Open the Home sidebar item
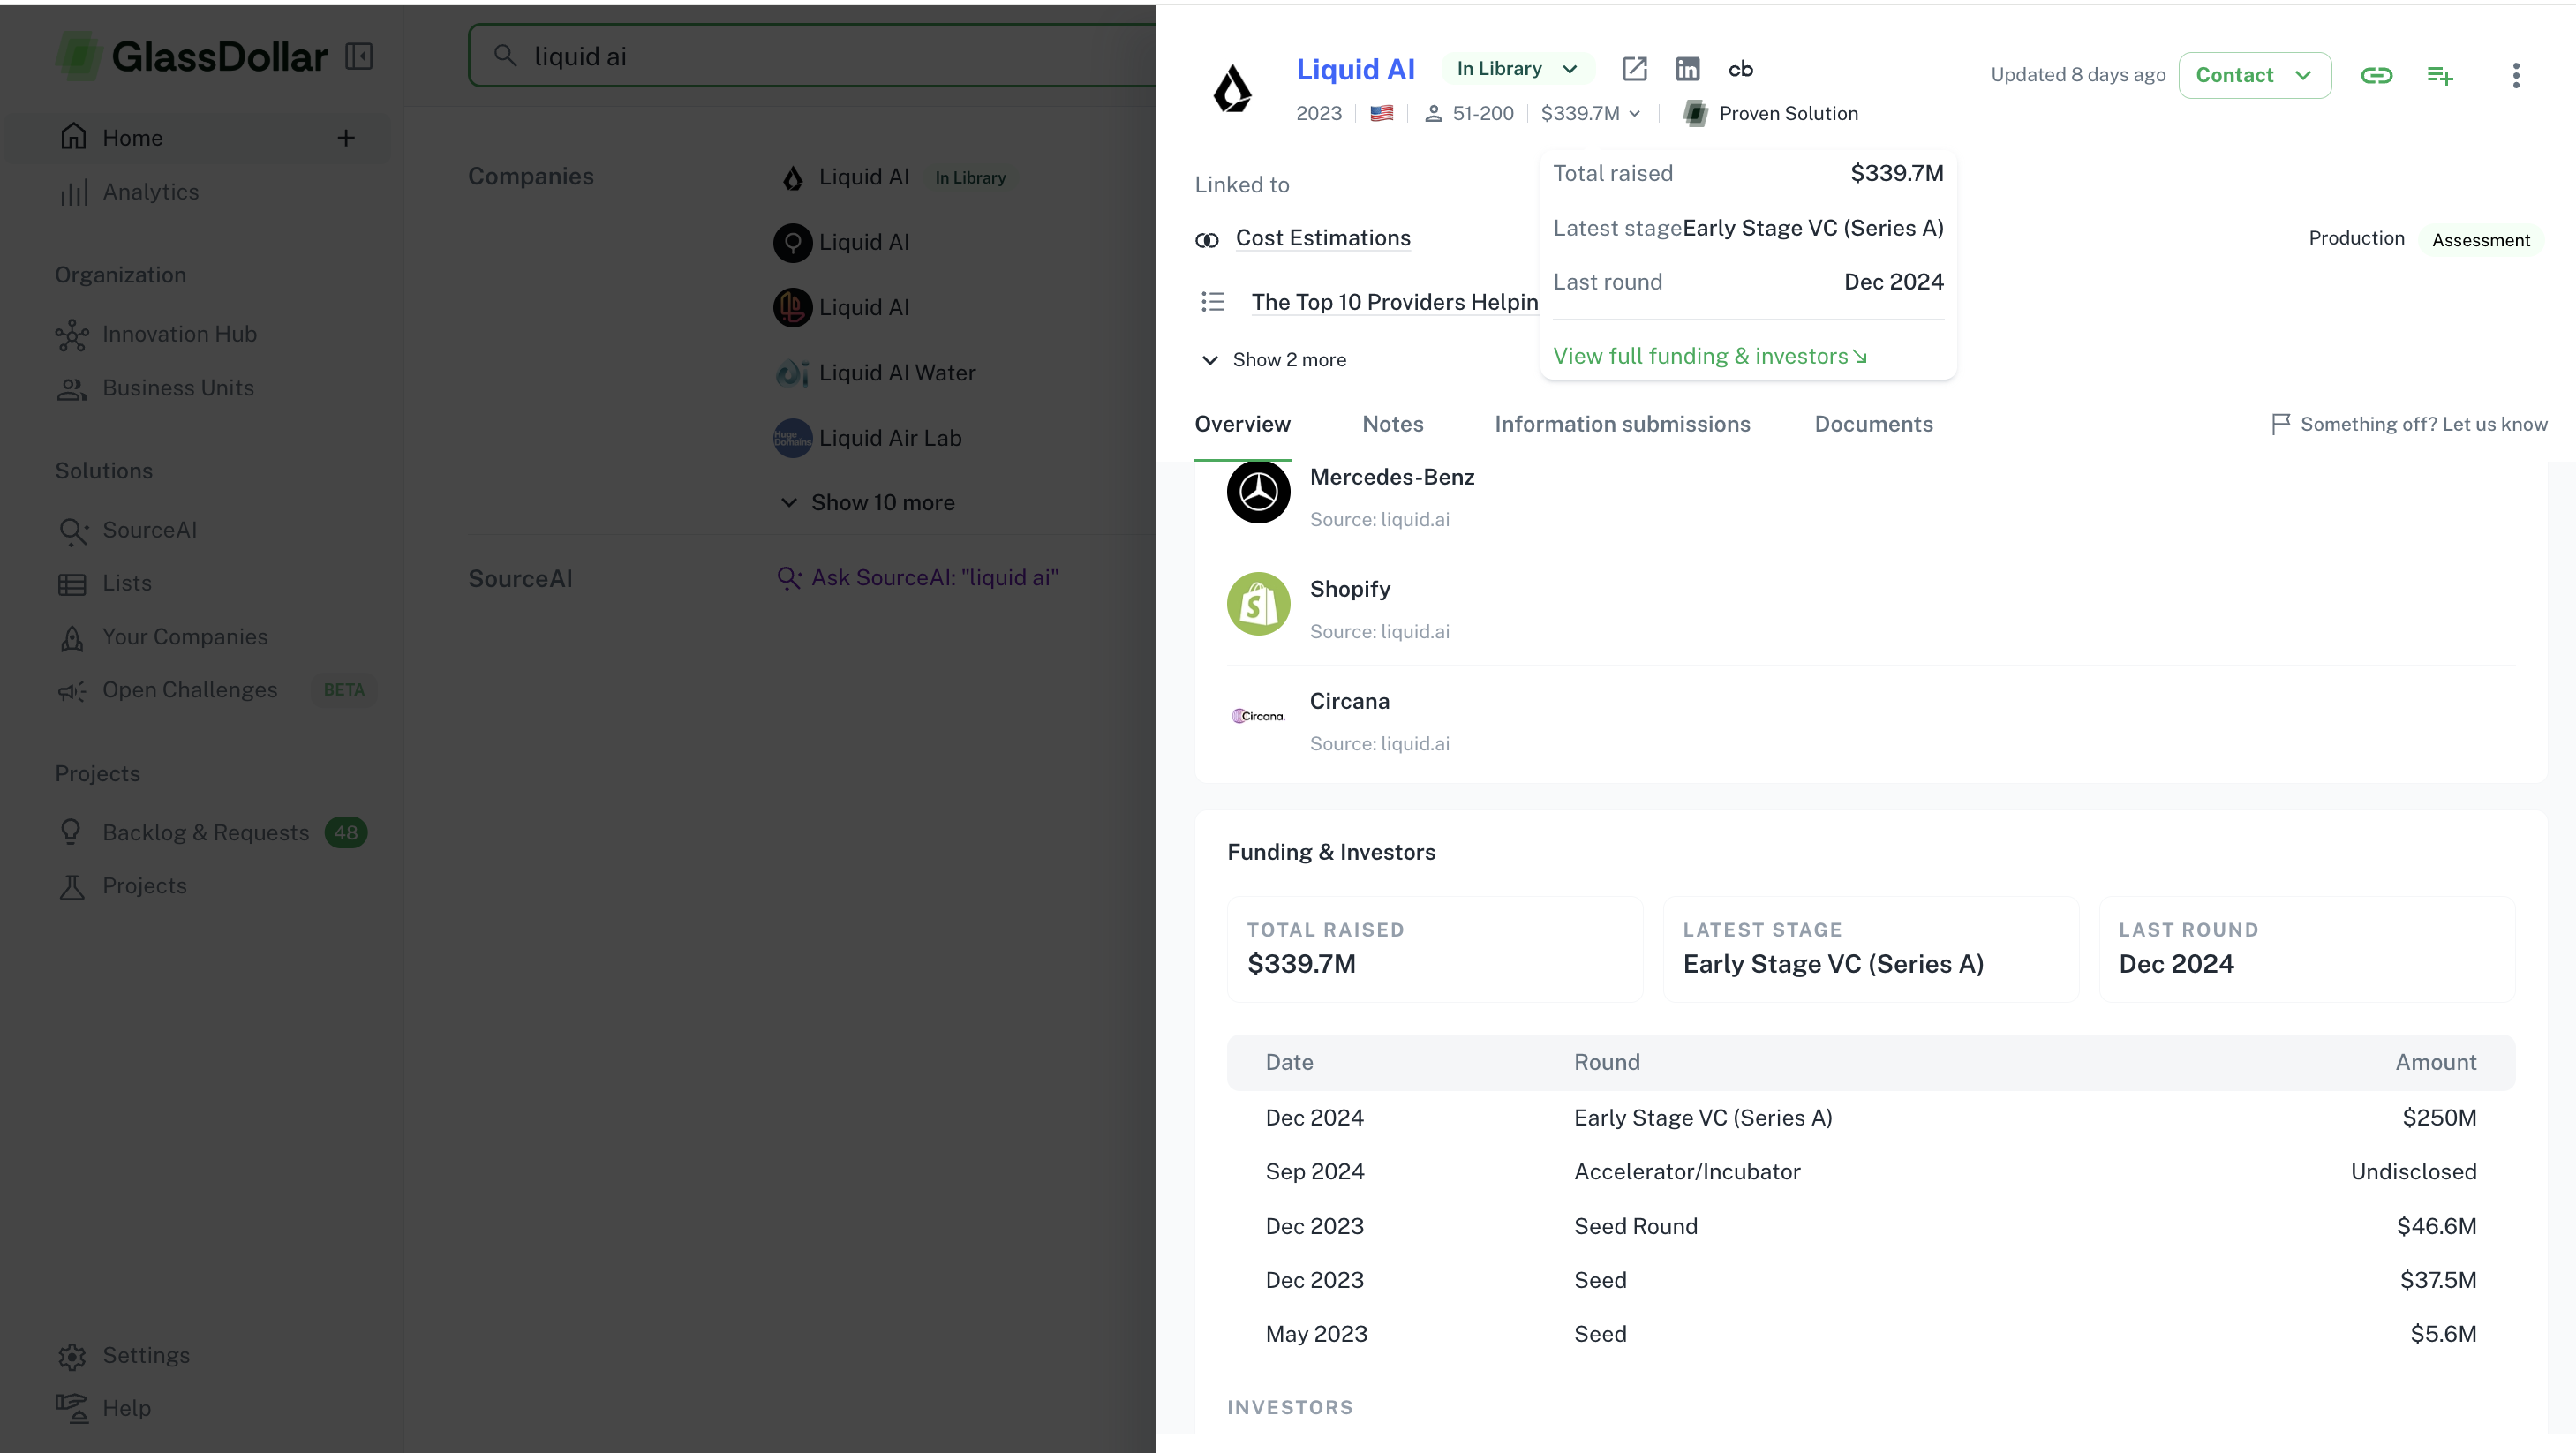Screen dimensions: 2576x1453 pos(196,138)
